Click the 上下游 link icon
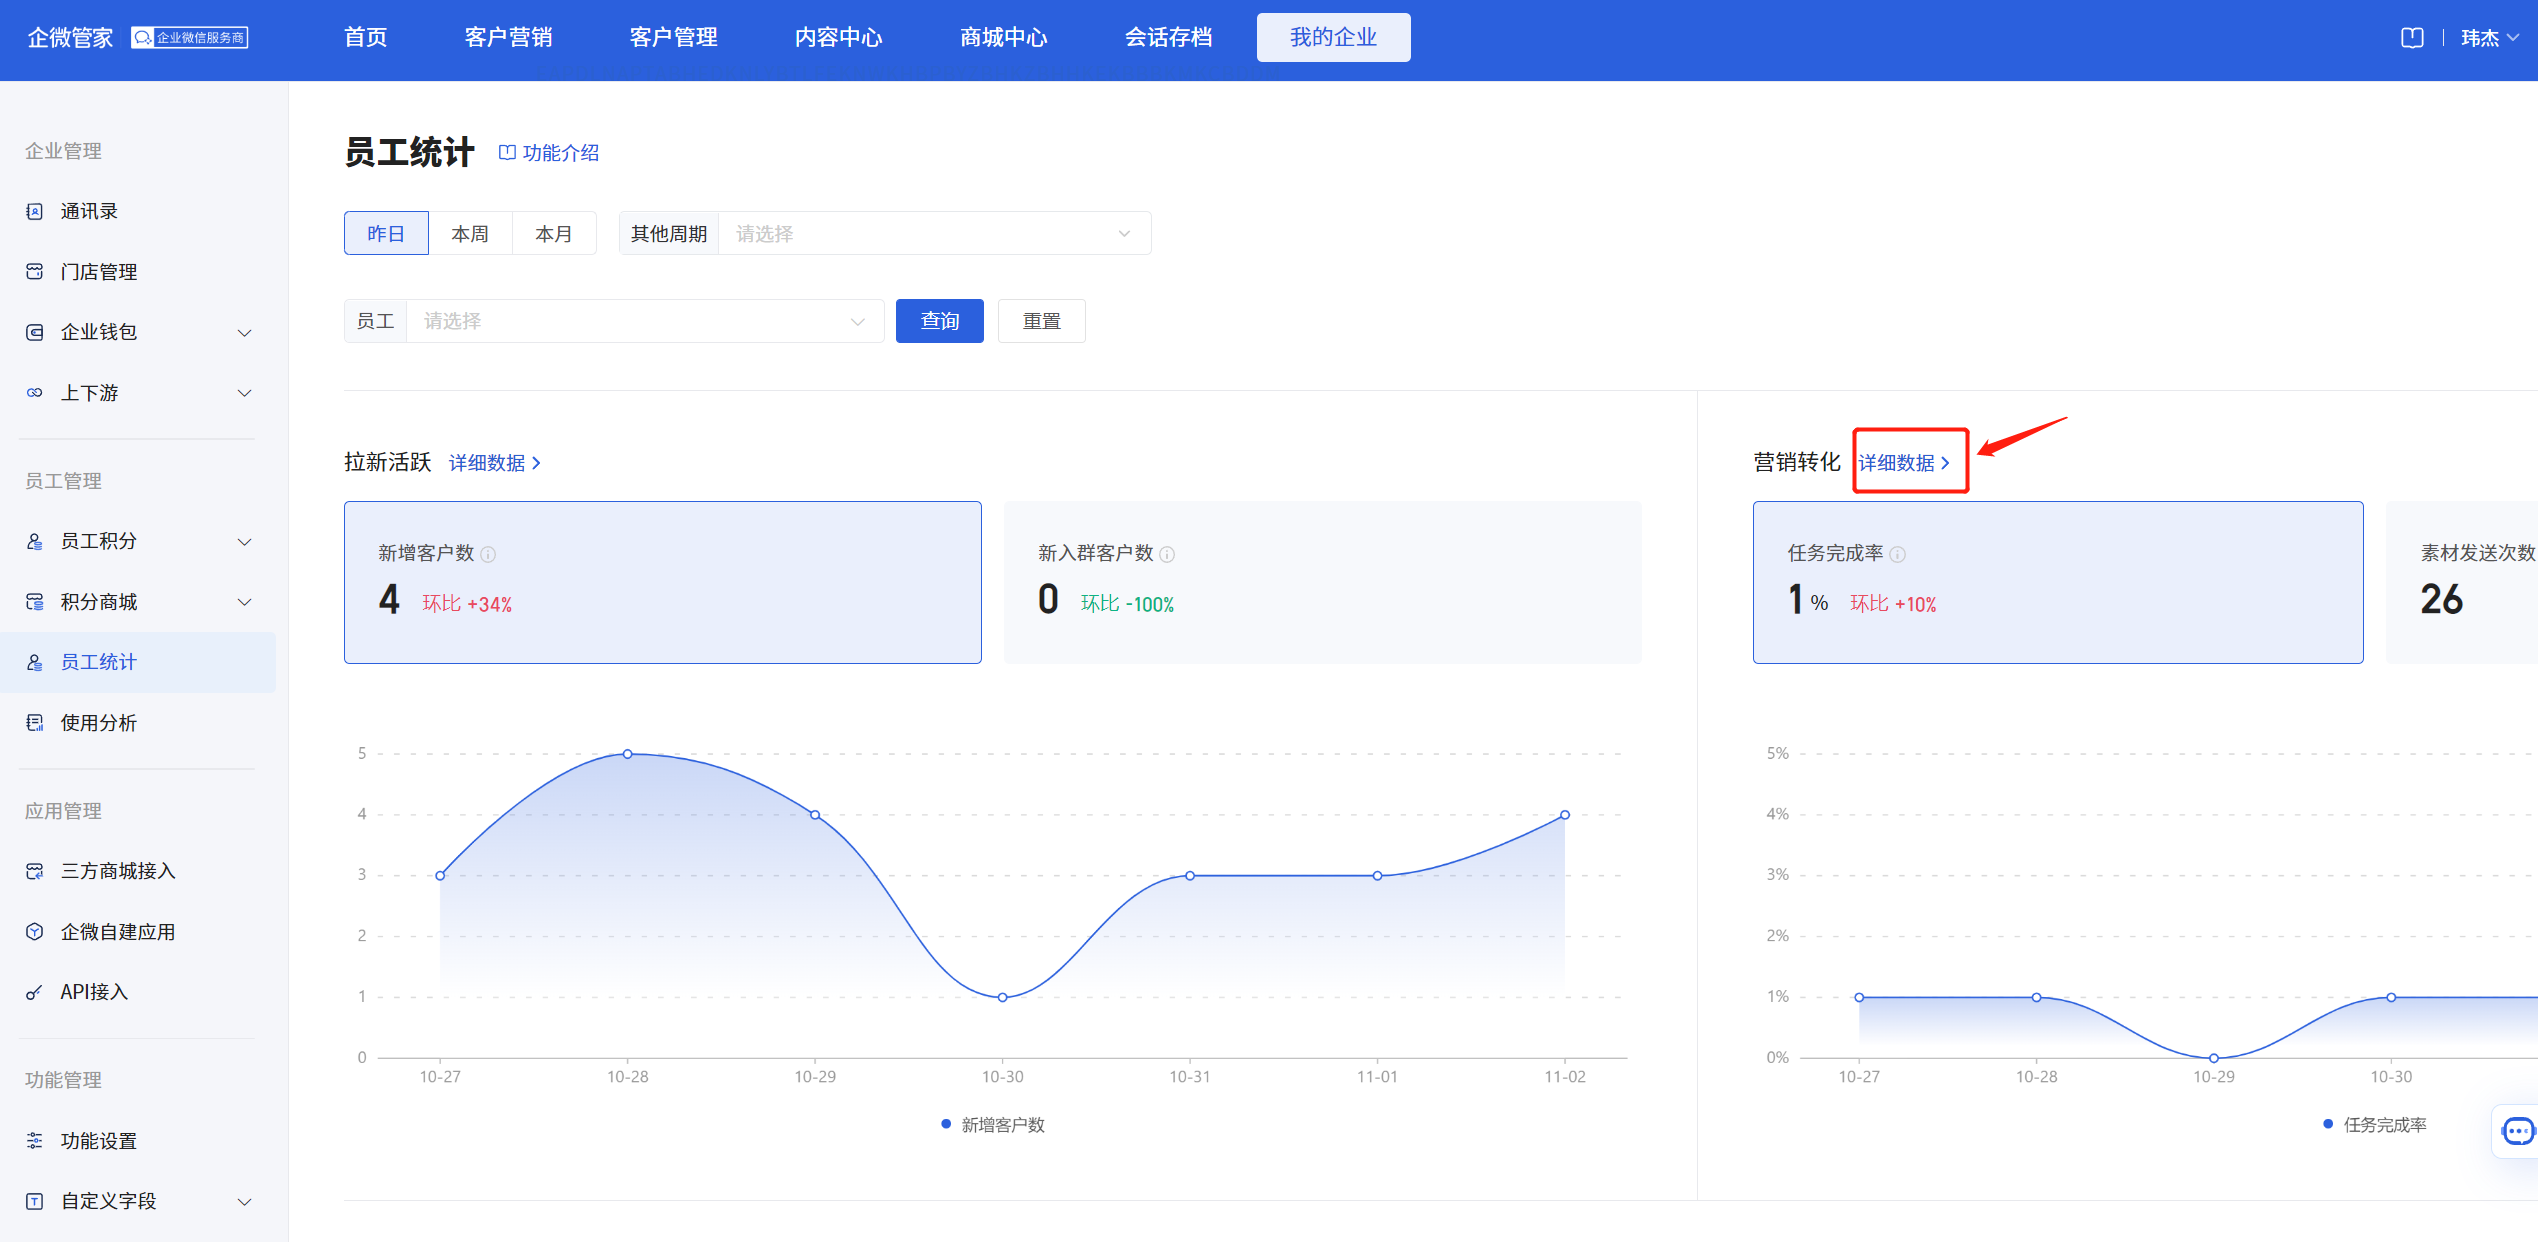 pyautogui.click(x=35, y=393)
